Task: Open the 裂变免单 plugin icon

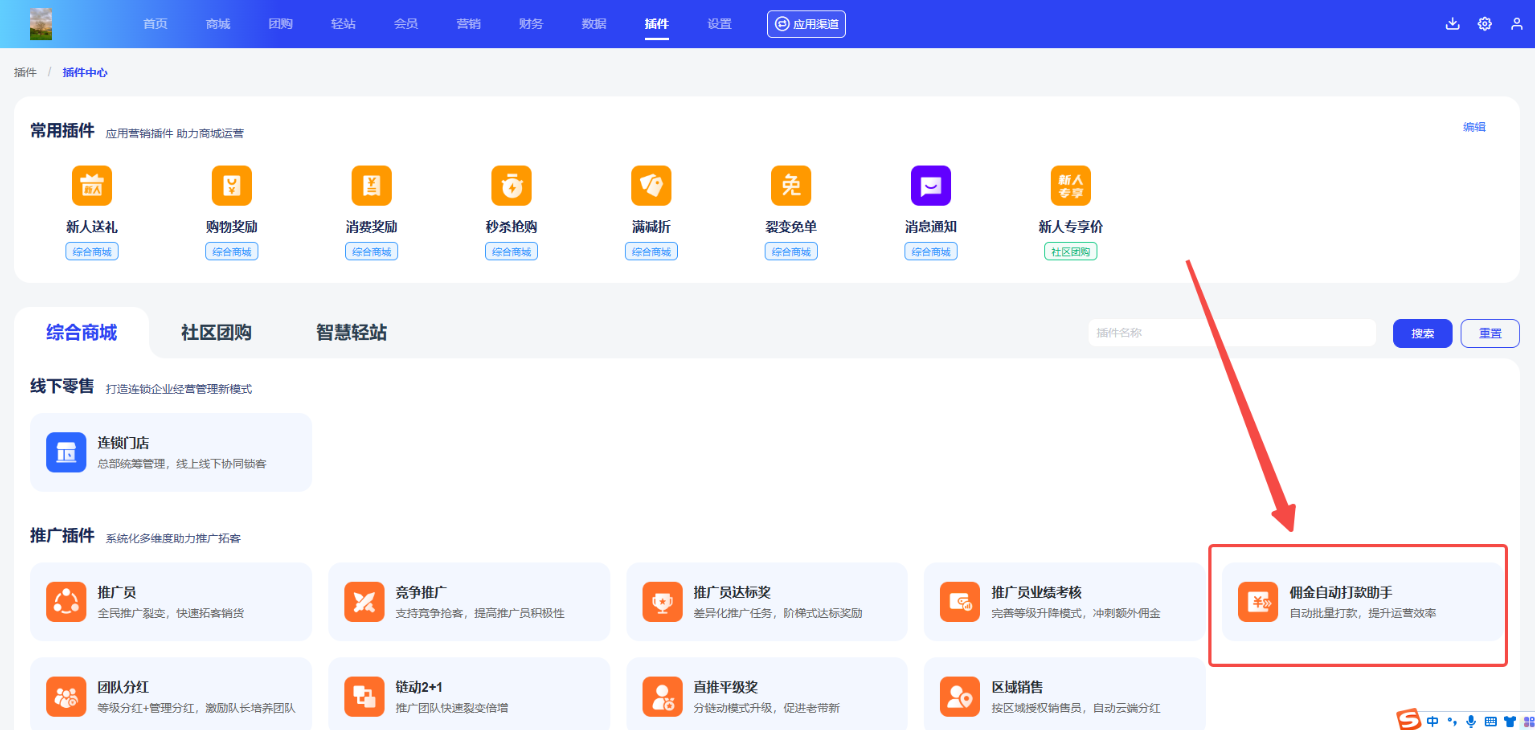Action: point(791,186)
